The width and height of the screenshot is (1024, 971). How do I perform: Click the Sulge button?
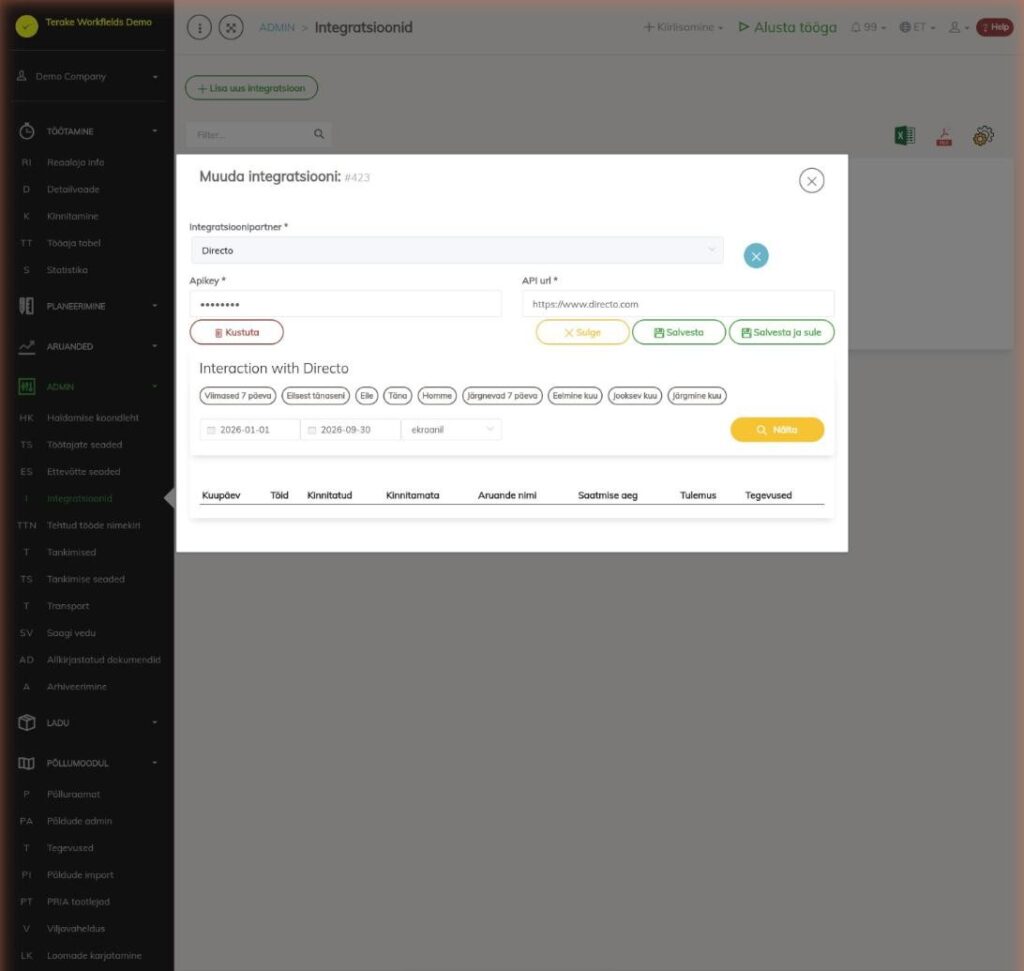pyautogui.click(x=582, y=332)
